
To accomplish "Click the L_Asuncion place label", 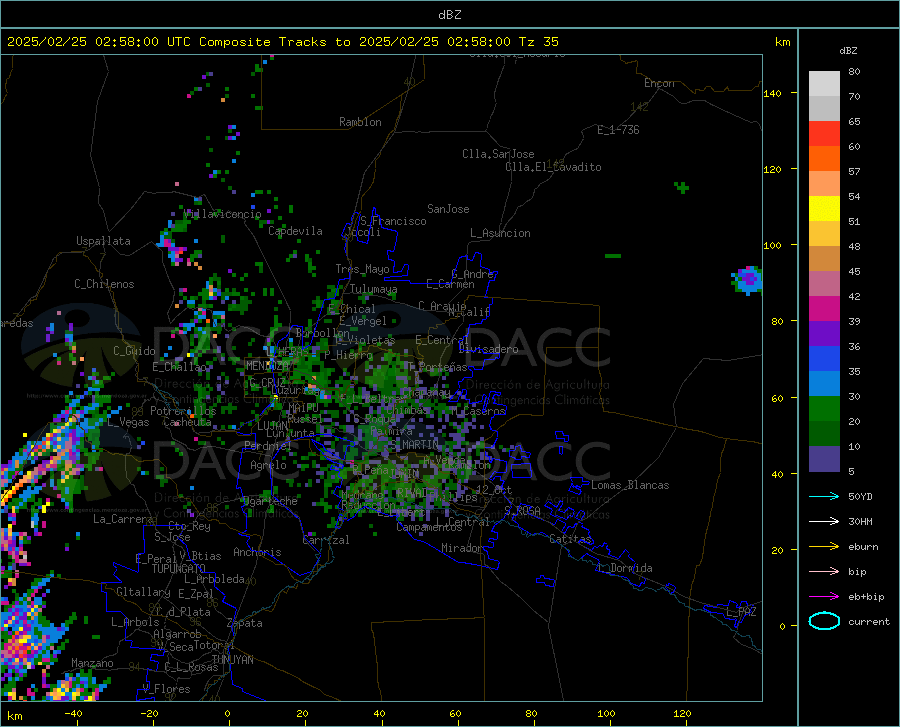I will click(x=500, y=233).
